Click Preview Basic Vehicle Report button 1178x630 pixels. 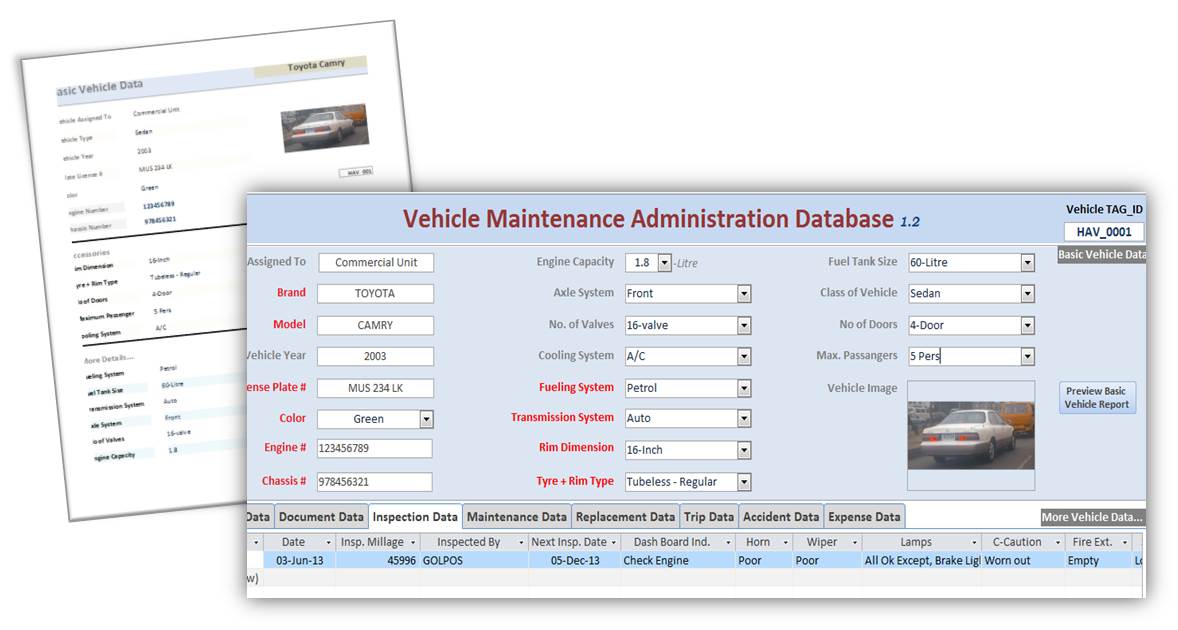pyautogui.click(x=1097, y=397)
